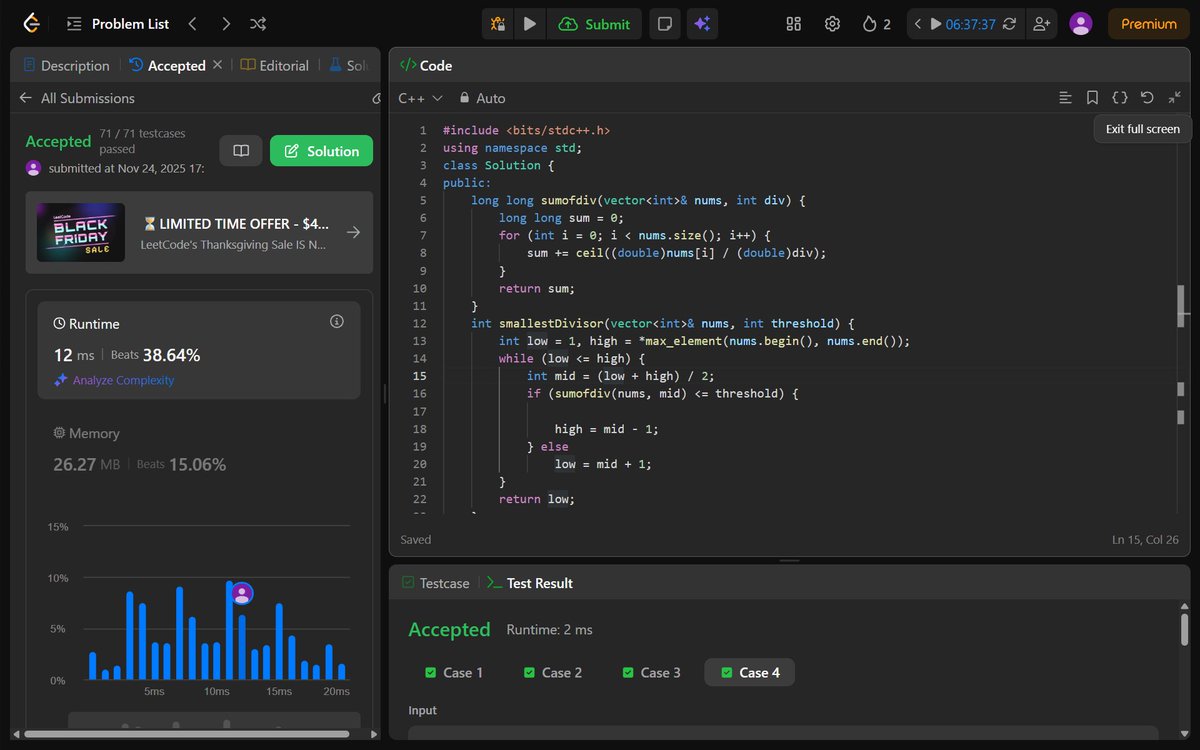Click the 'return low;' code line
The width and height of the screenshot is (1200, 750).
tap(536, 499)
